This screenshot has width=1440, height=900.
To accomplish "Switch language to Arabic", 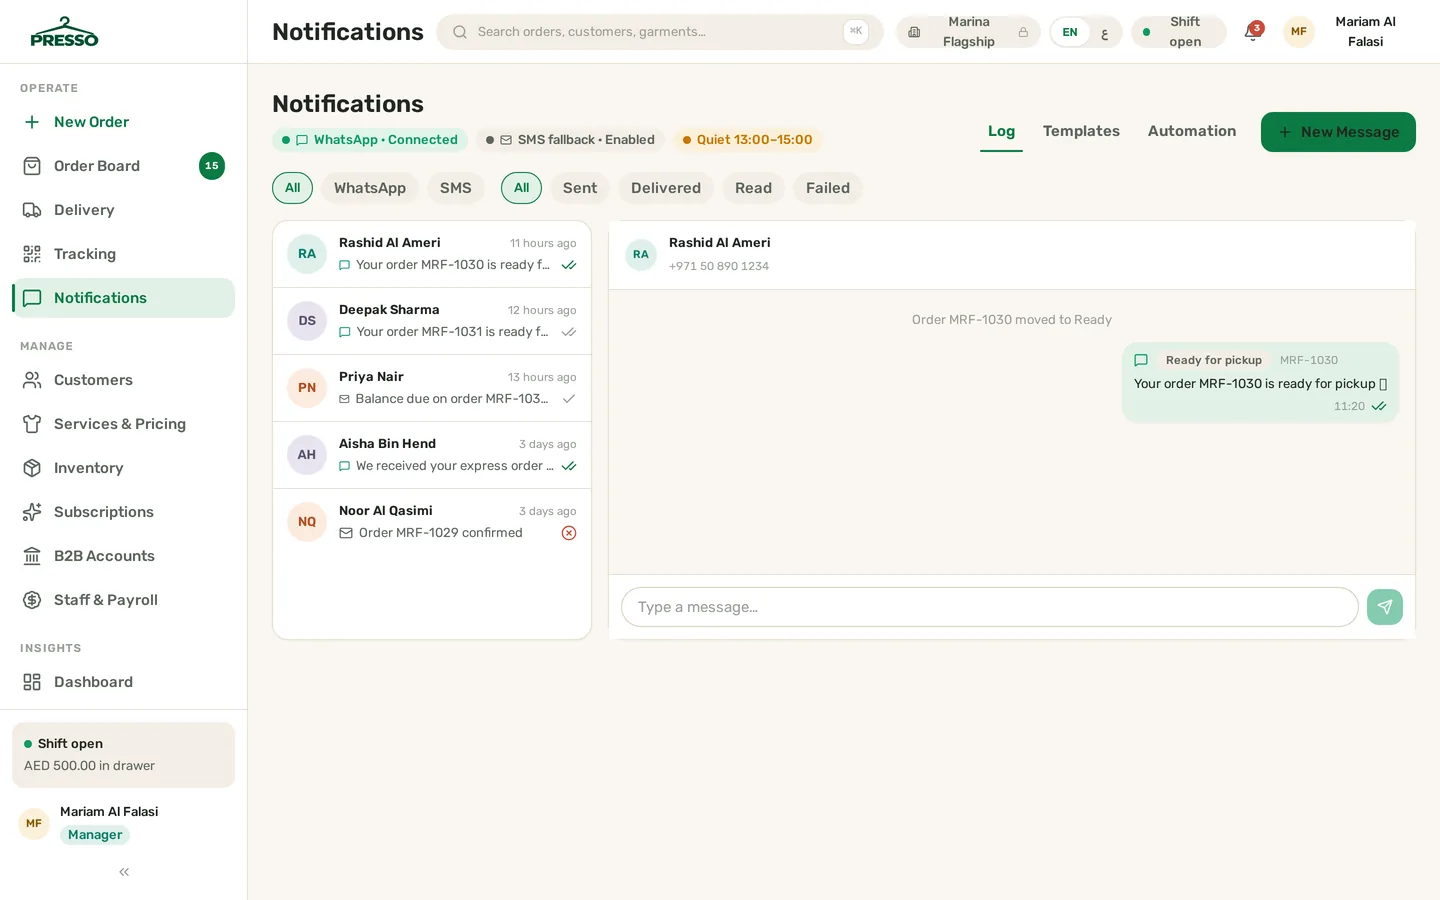I will coord(1104,32).
